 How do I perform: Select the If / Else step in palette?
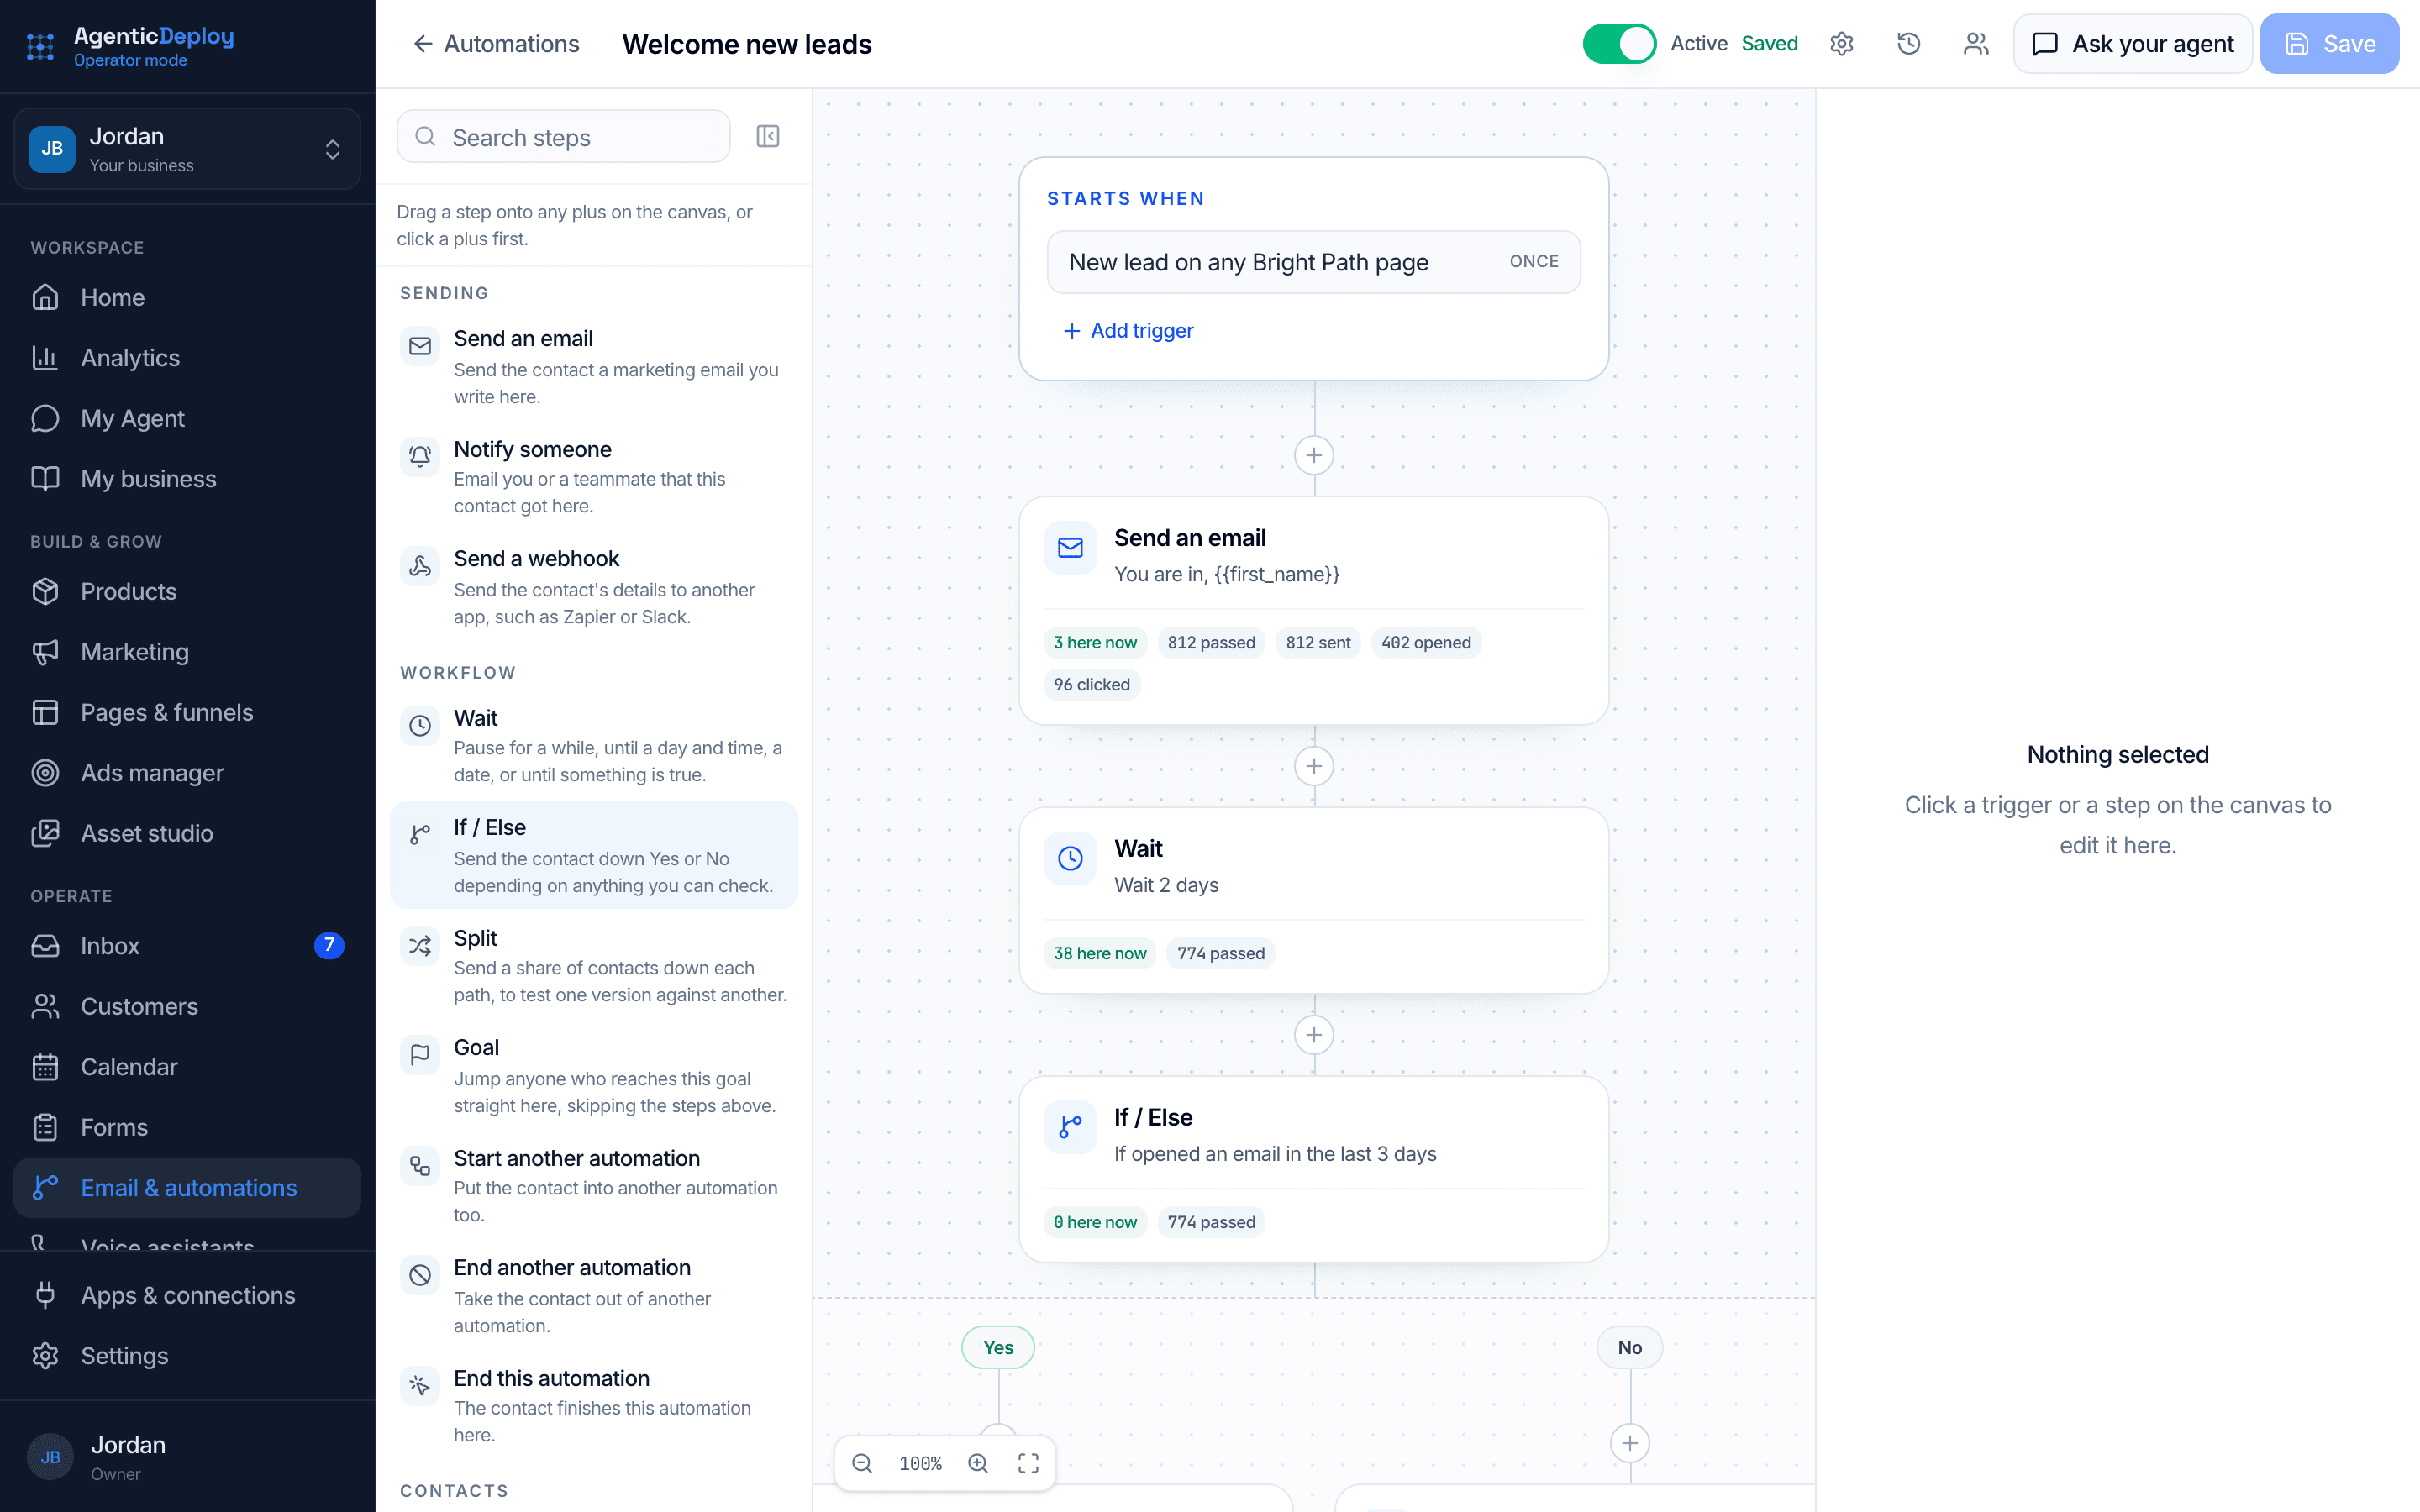(594, 856)
